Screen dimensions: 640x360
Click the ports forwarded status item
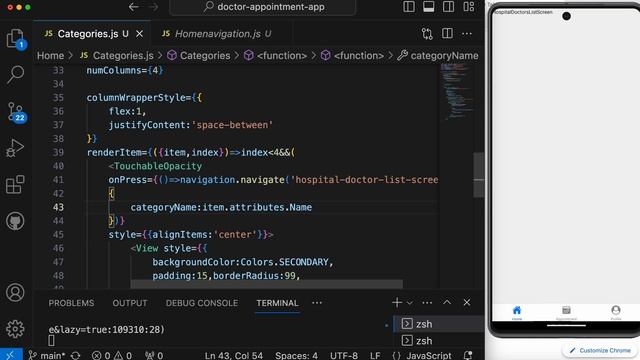coord(154,355)
